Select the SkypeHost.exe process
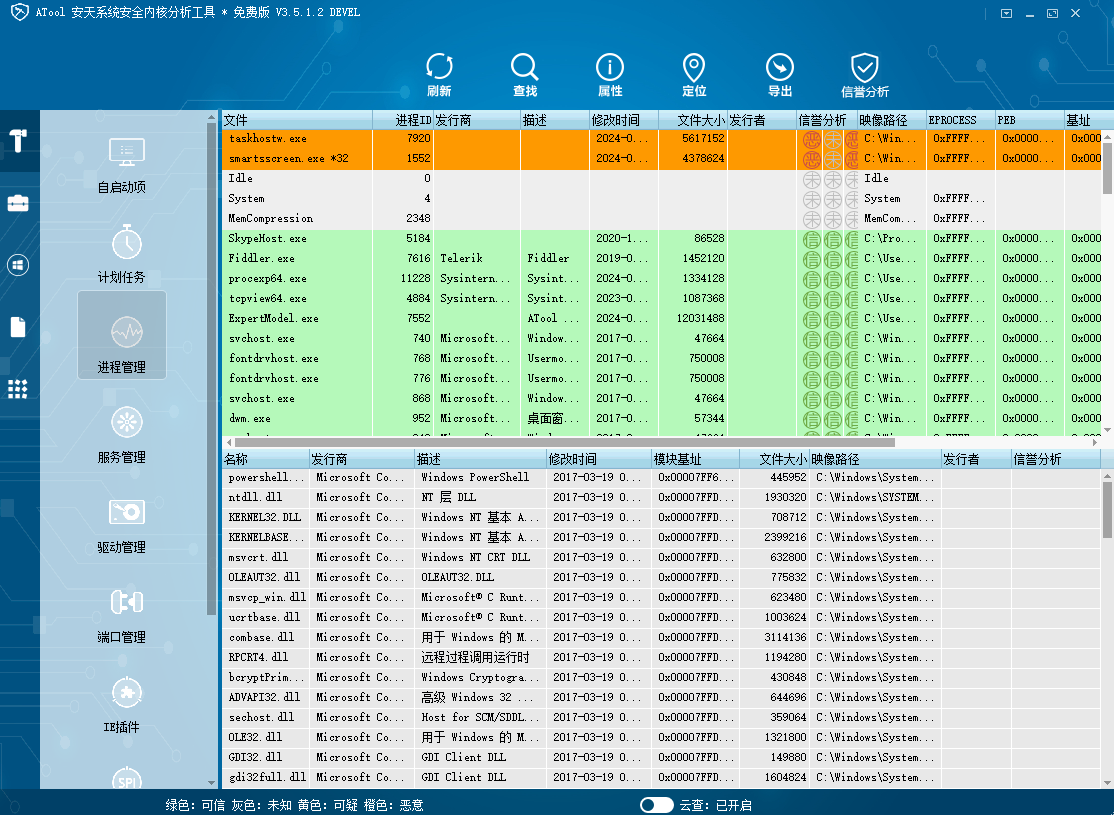The width and height of the screenshot is (1114, 815). 661,238
